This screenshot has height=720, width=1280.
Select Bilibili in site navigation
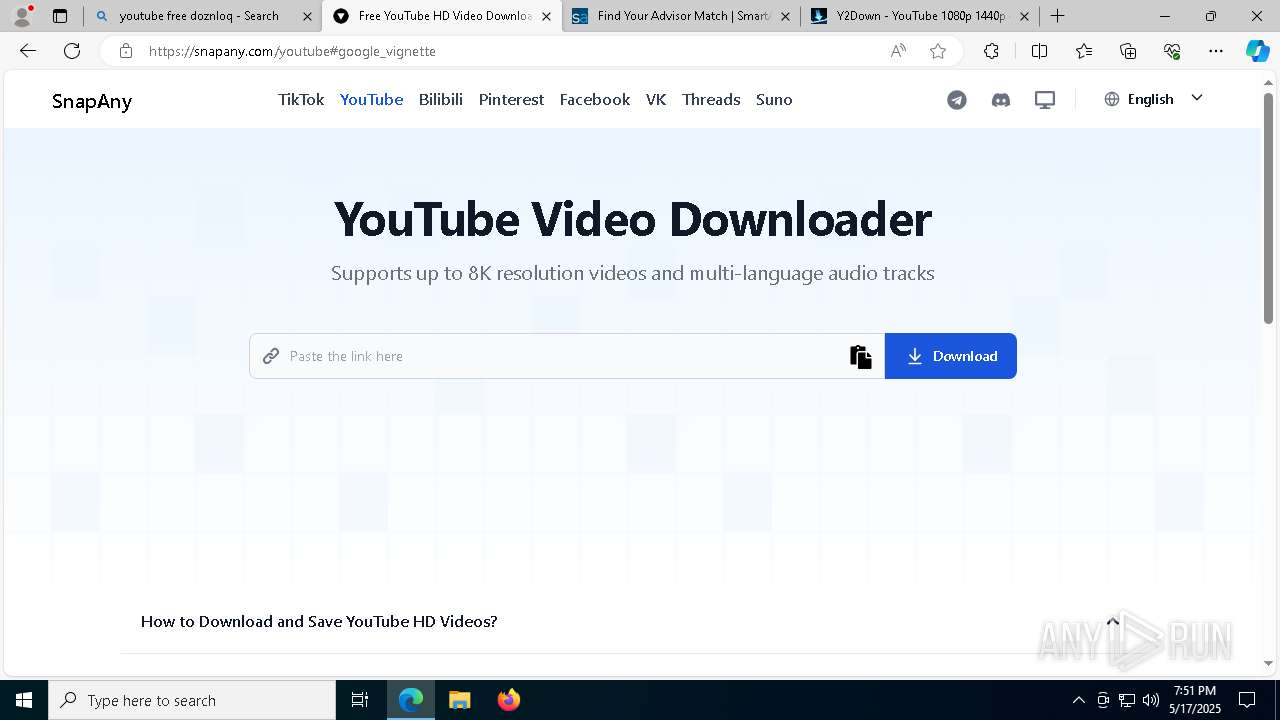[441, 99]
